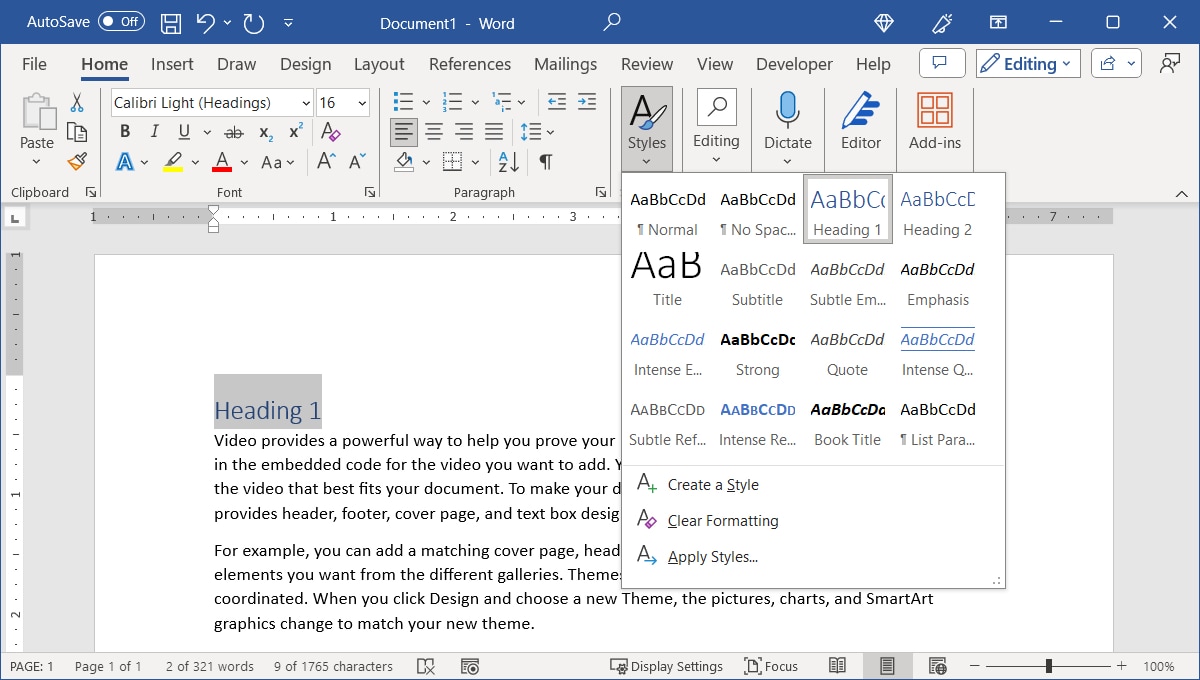Screen dimensions: 1200x680
Task: Toggle paragraph mark display
Action: (545, 161)
